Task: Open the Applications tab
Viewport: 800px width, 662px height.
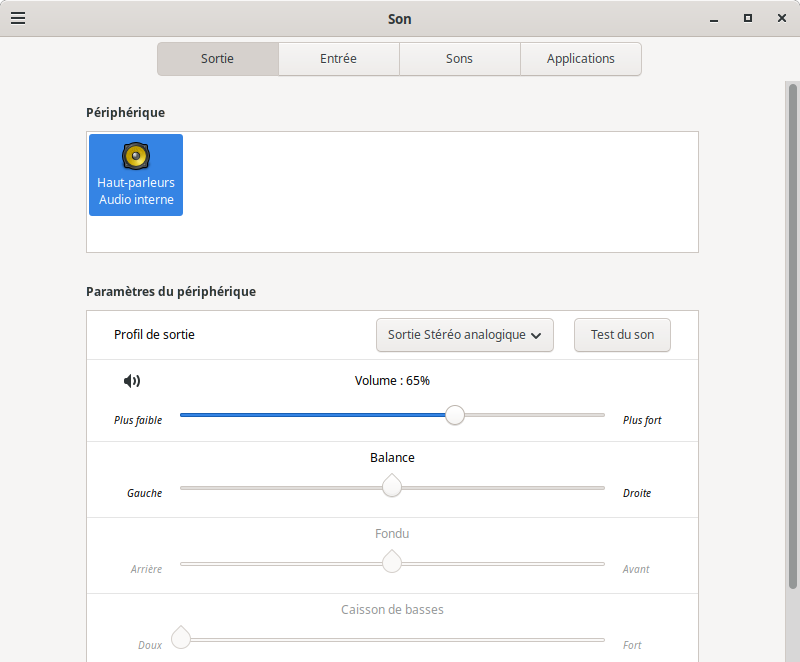Action: point(581,59)
